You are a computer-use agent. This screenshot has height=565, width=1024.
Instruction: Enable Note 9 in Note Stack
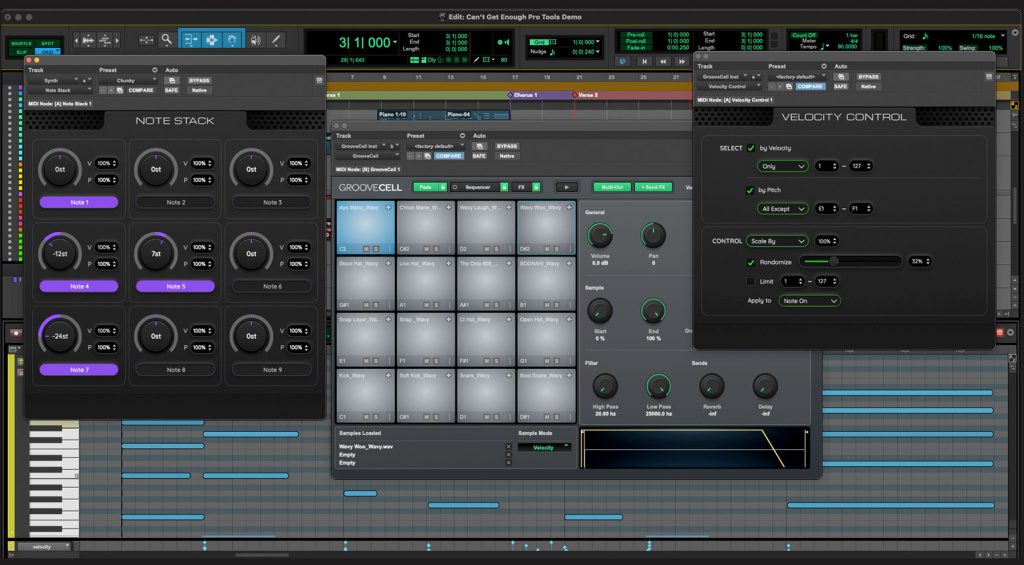coord(272,370)
